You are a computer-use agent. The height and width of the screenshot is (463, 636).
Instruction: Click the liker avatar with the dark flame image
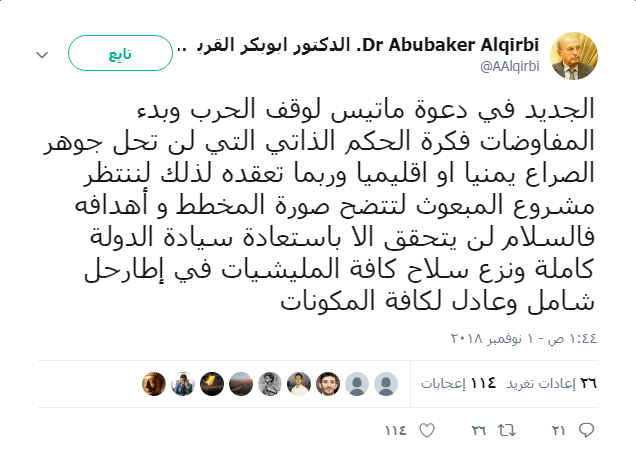pos(212,383)
